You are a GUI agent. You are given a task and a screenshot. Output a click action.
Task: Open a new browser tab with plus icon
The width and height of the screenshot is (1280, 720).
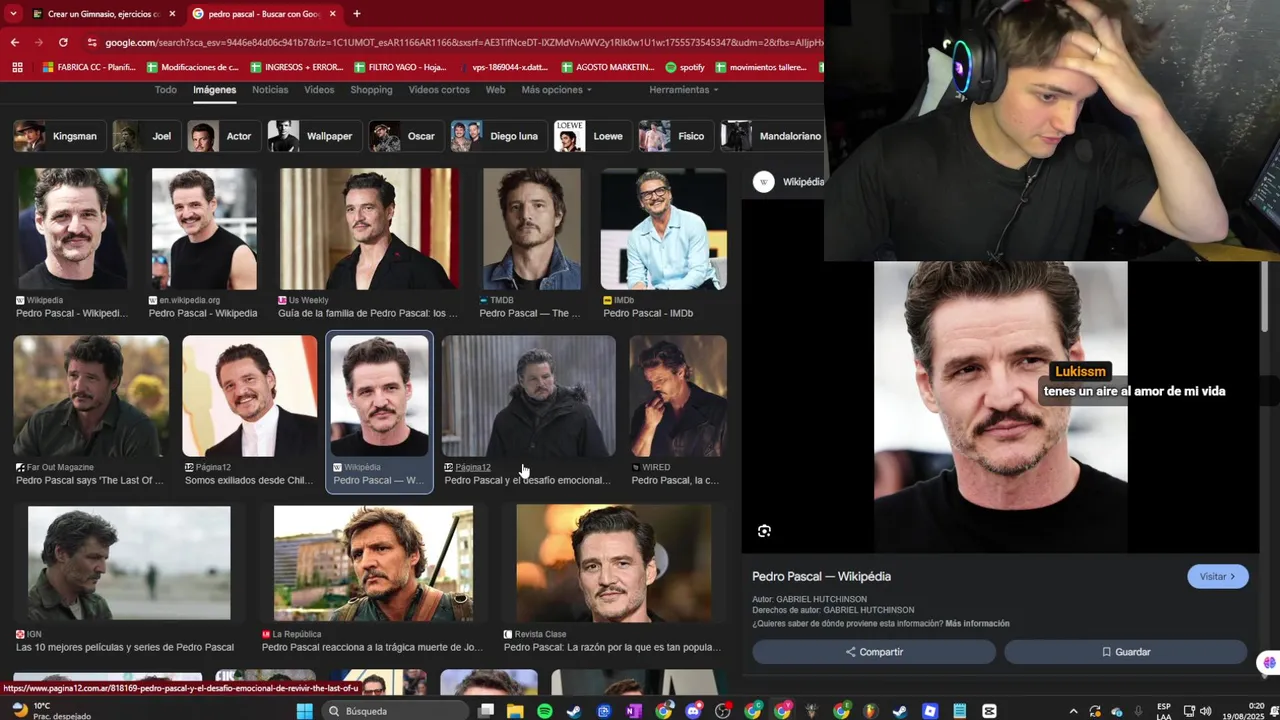pos(357,14)
